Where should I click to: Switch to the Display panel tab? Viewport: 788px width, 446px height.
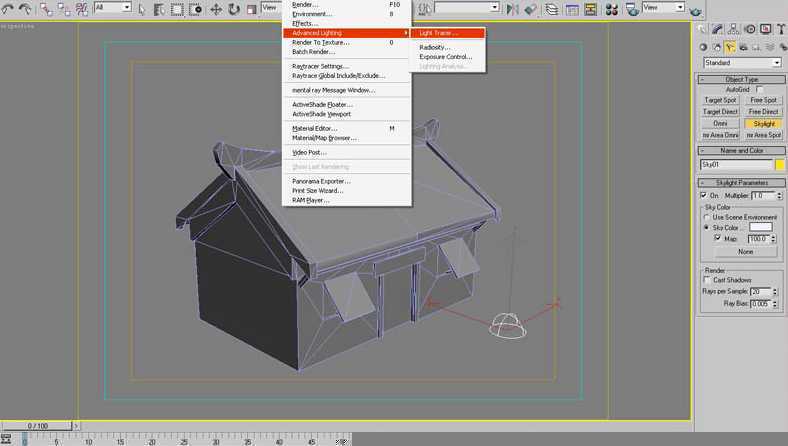click(x=765, y=29)
